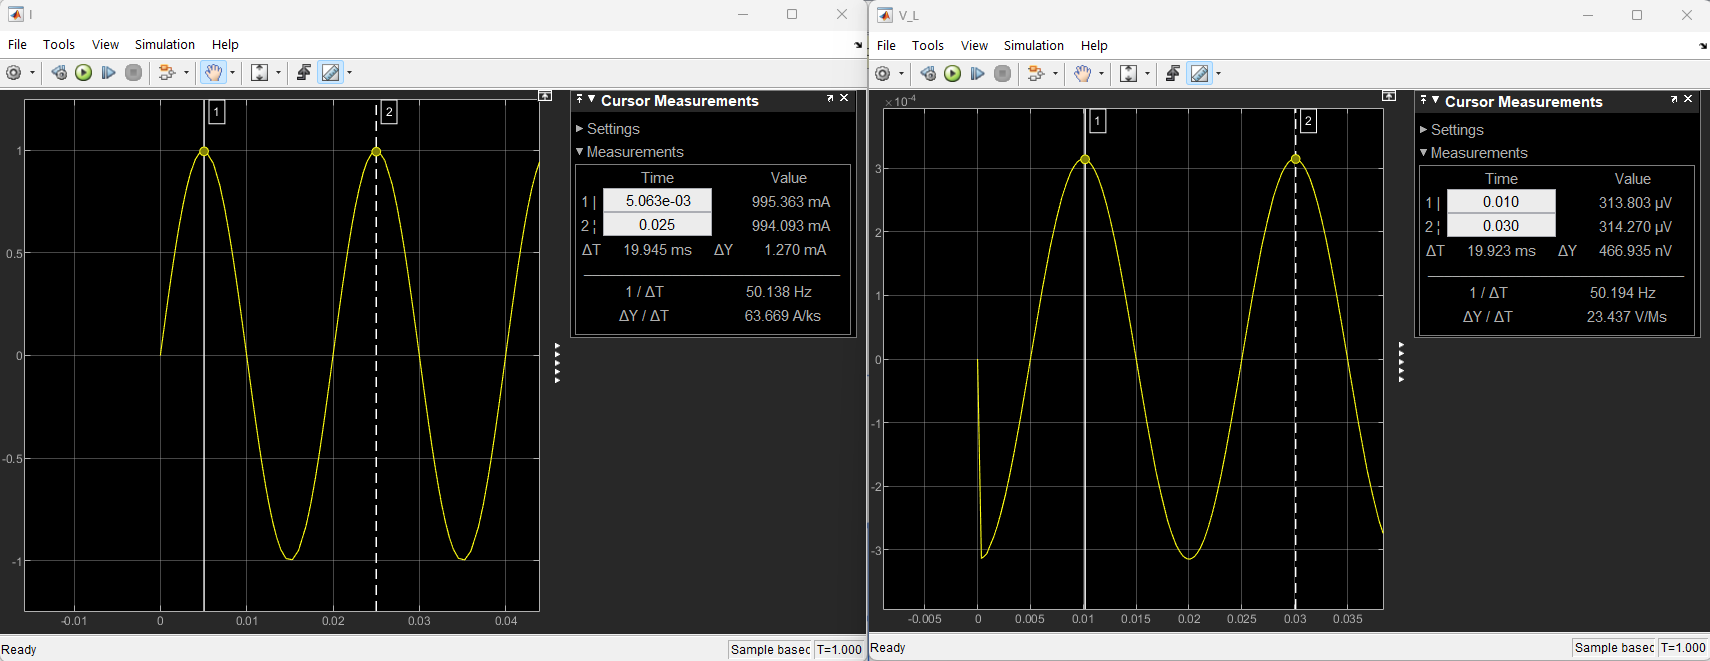Run the simulation in I scope window
This screenshot has height=661, width=1710.
(x=84, y=72)
